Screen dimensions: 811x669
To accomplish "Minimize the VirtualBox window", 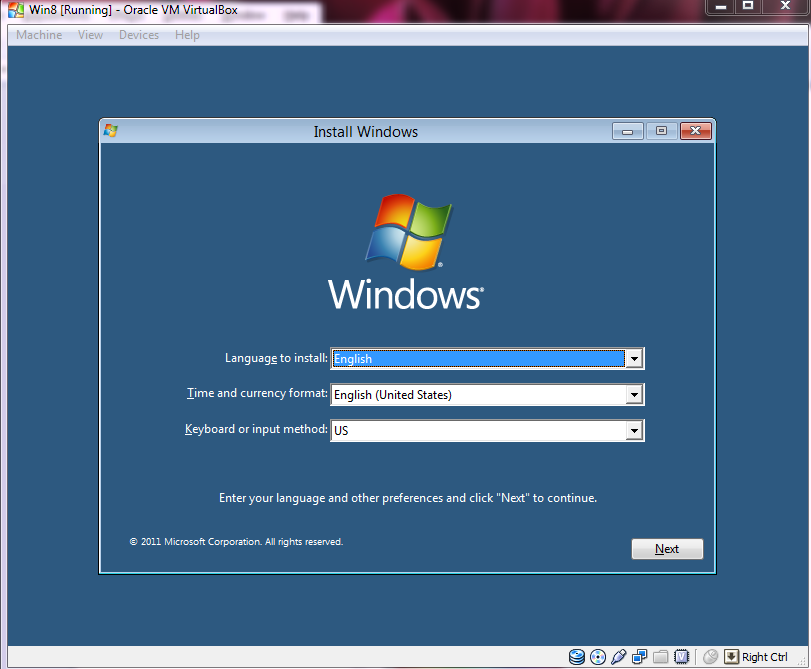I will click(721, 7).
